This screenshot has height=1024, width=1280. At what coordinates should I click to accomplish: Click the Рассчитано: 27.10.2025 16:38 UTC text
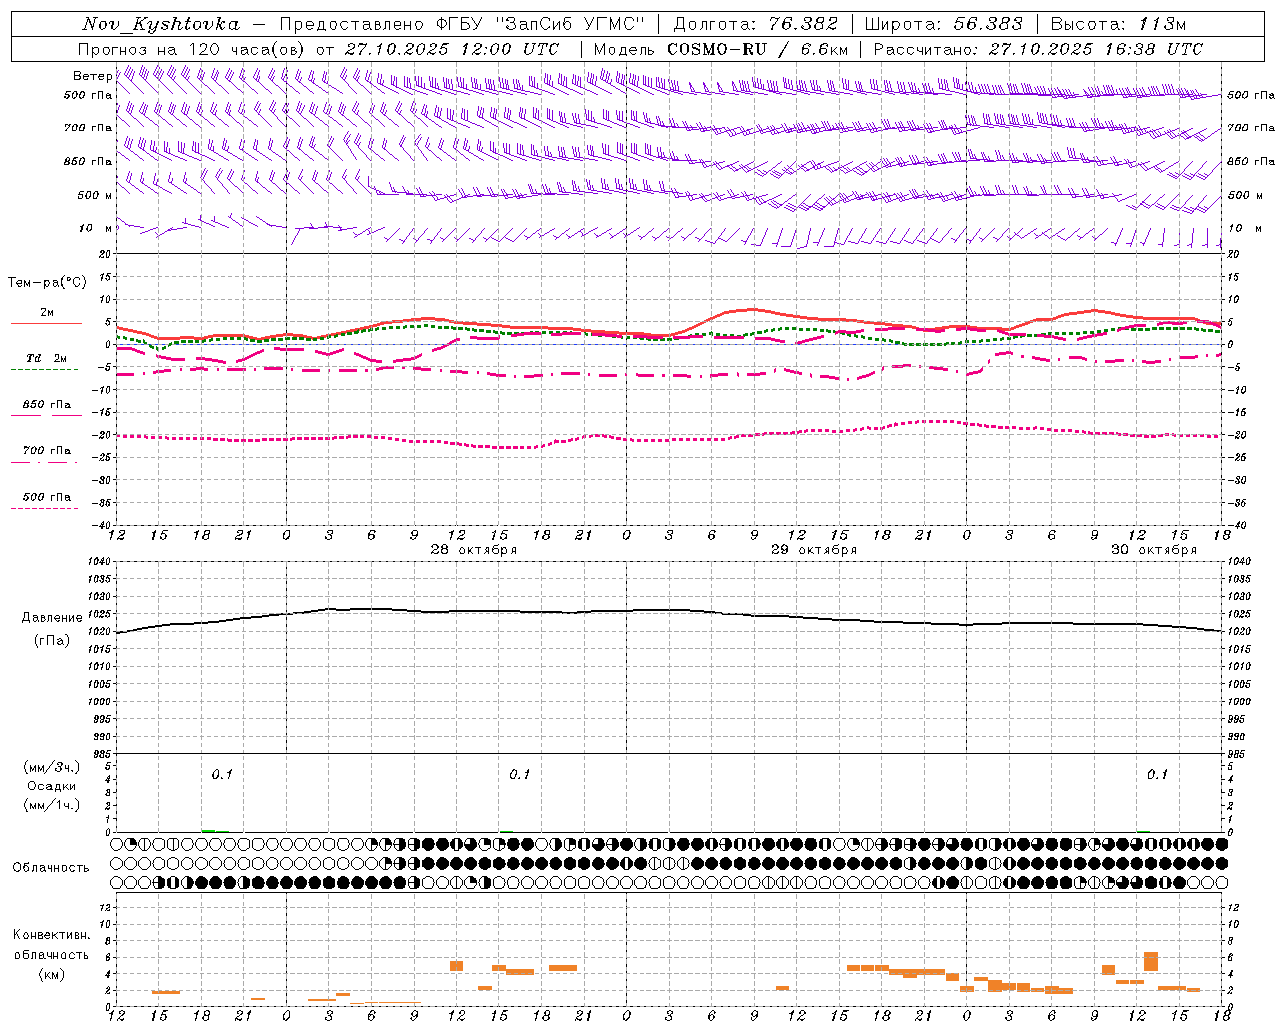point(1038,49)
